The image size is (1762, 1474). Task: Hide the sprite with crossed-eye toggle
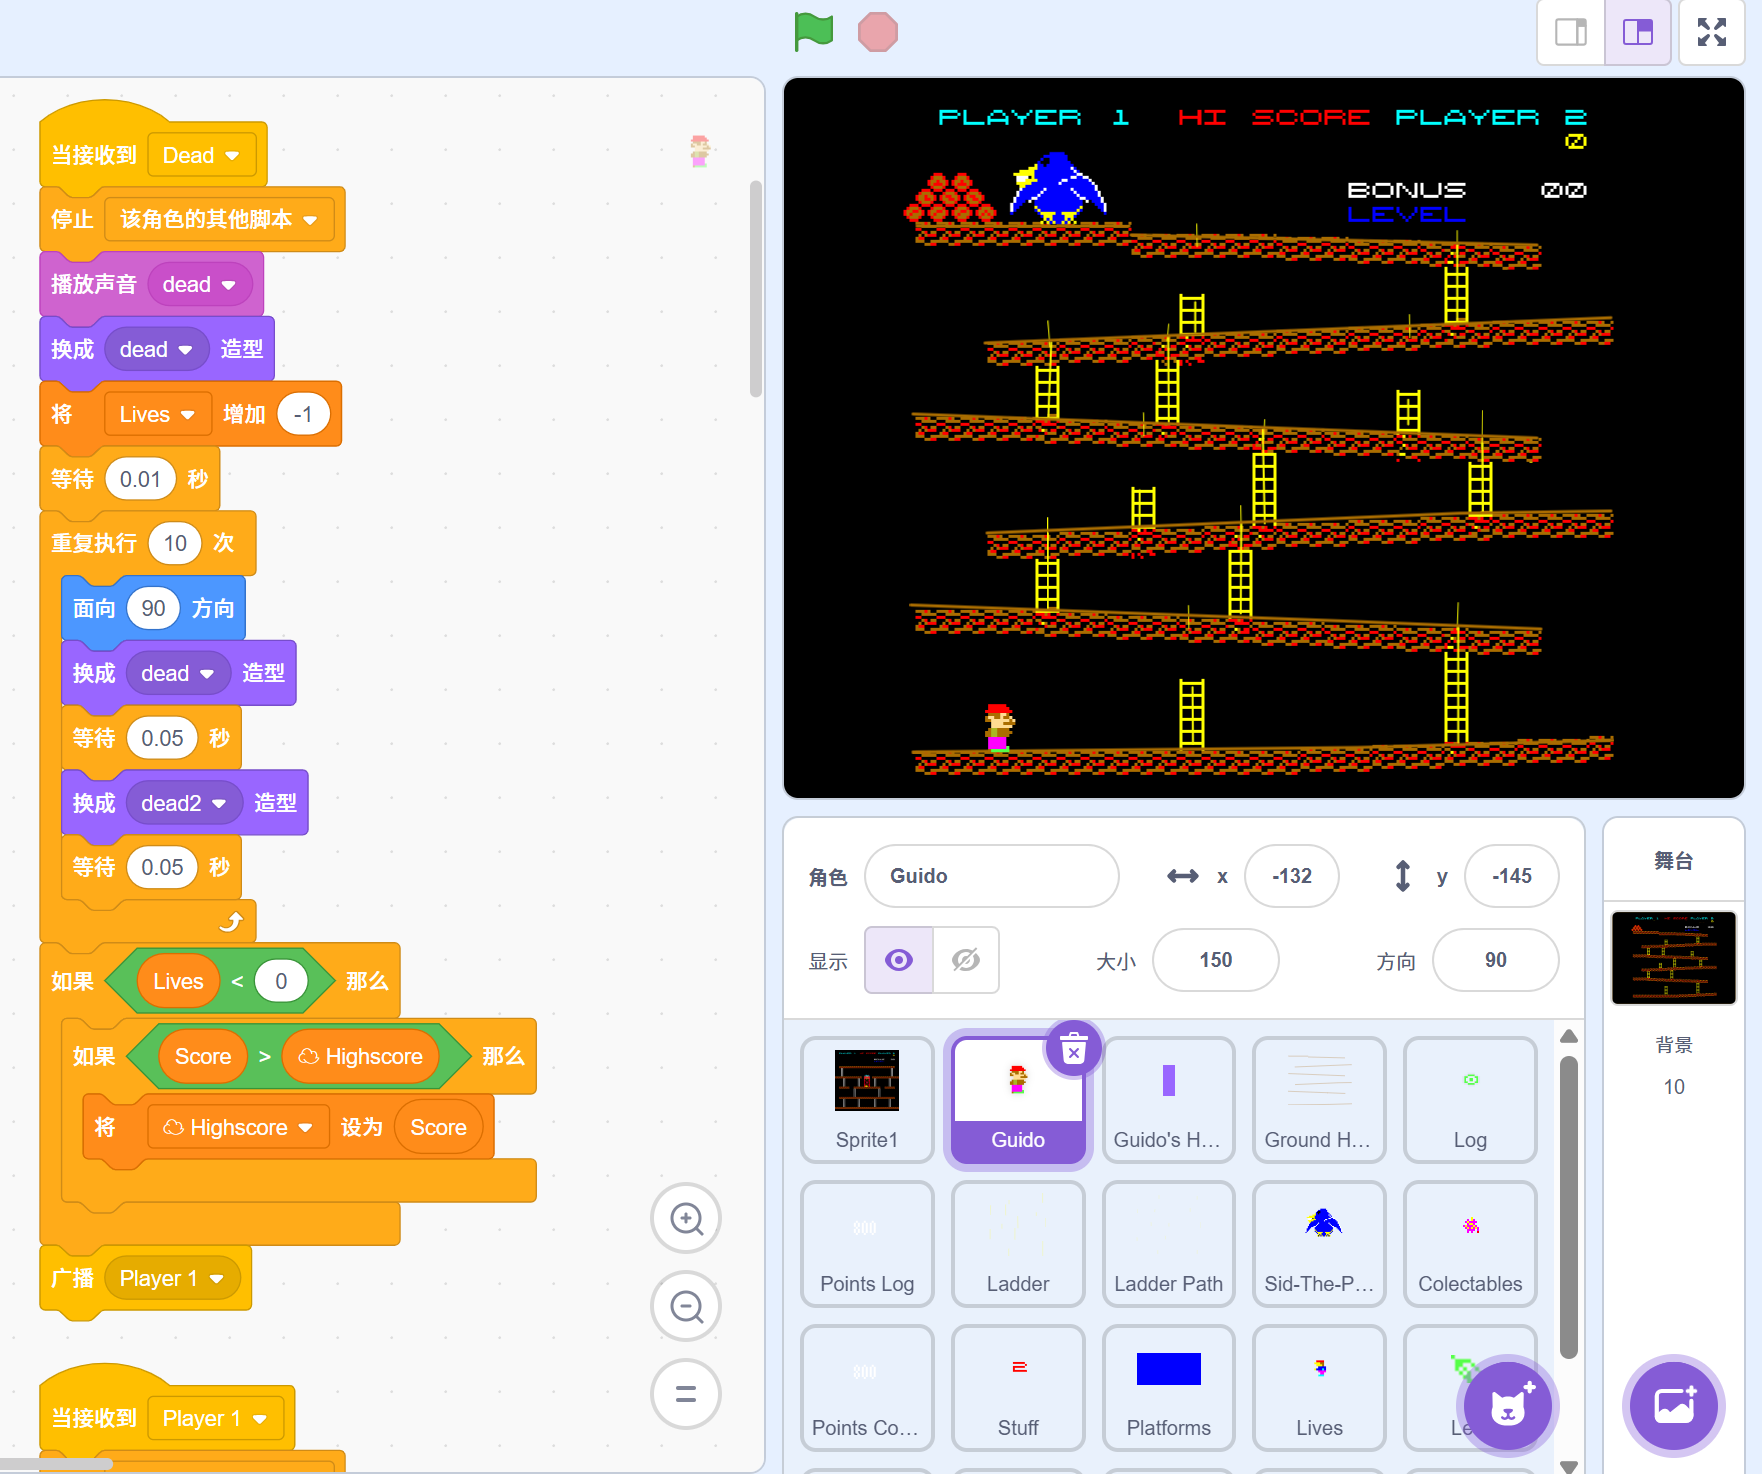coord(966,960)
